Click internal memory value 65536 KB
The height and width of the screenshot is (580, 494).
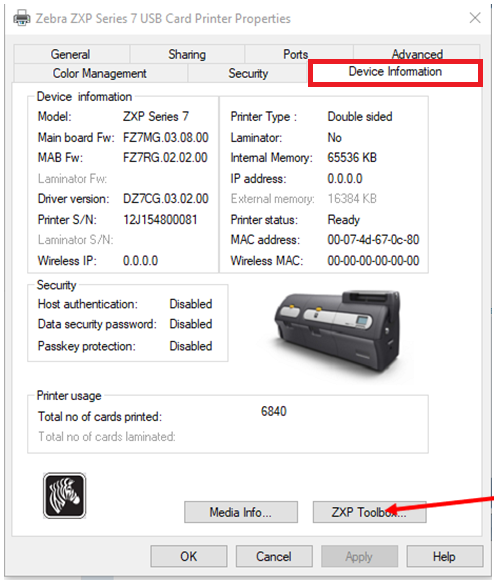click(x=352, y=158)
